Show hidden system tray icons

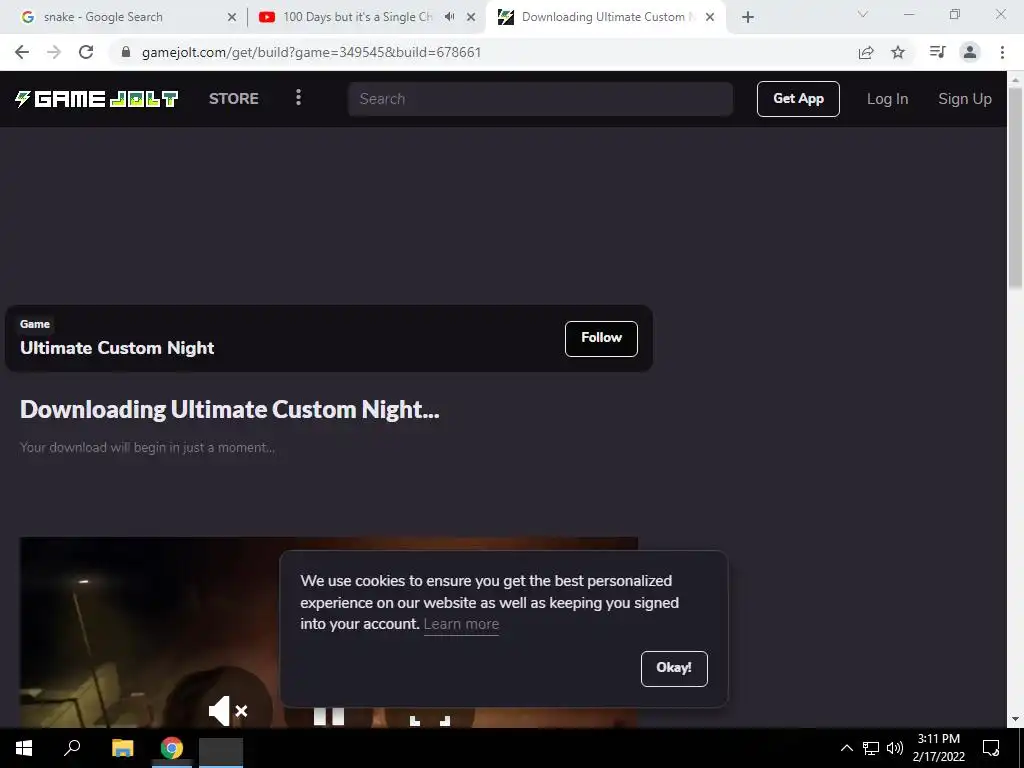coord(846,748)
